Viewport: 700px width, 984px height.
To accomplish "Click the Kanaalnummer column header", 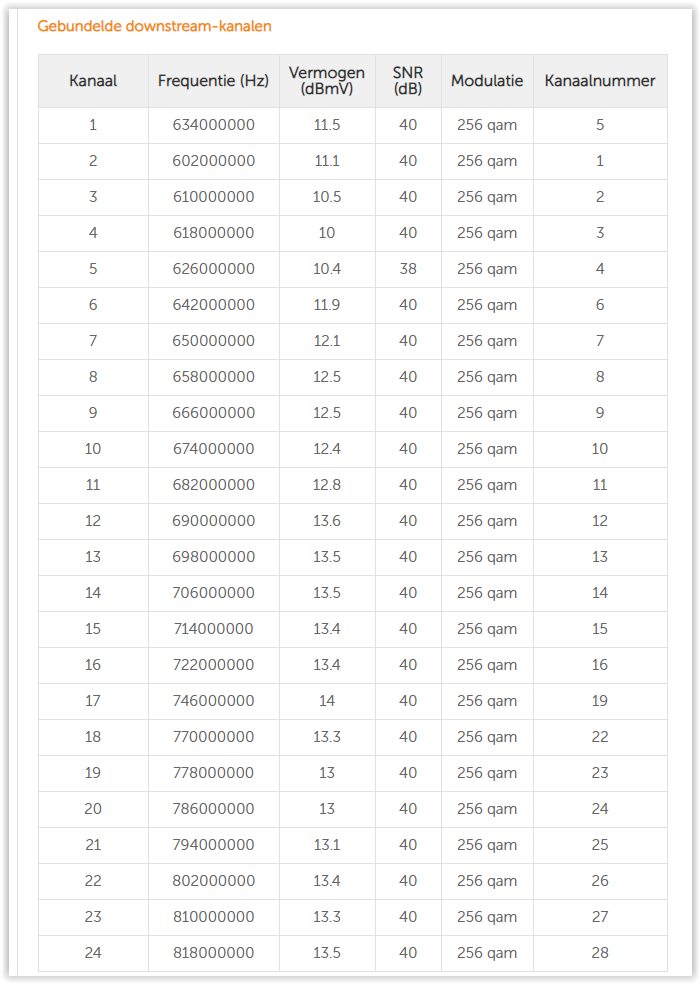I will pyautogui.click(x=600, y=81).
